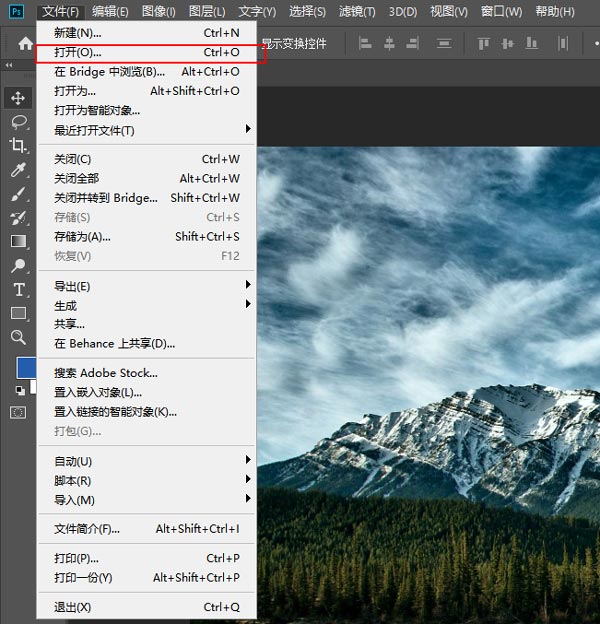This screenshot has height=624, width=600.
Task: Toggle Quick Mask mode
Action: coord(18,412)
